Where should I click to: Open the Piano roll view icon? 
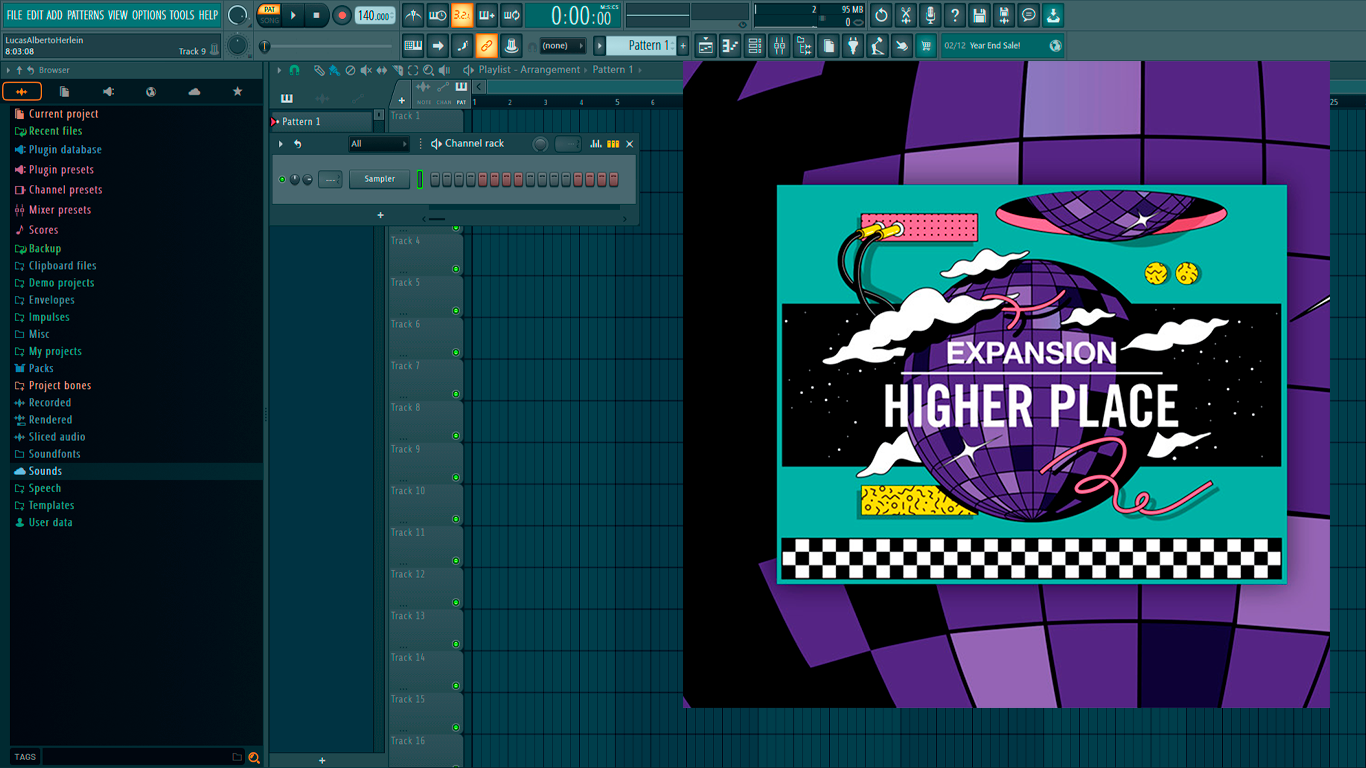tap(730, 45)
